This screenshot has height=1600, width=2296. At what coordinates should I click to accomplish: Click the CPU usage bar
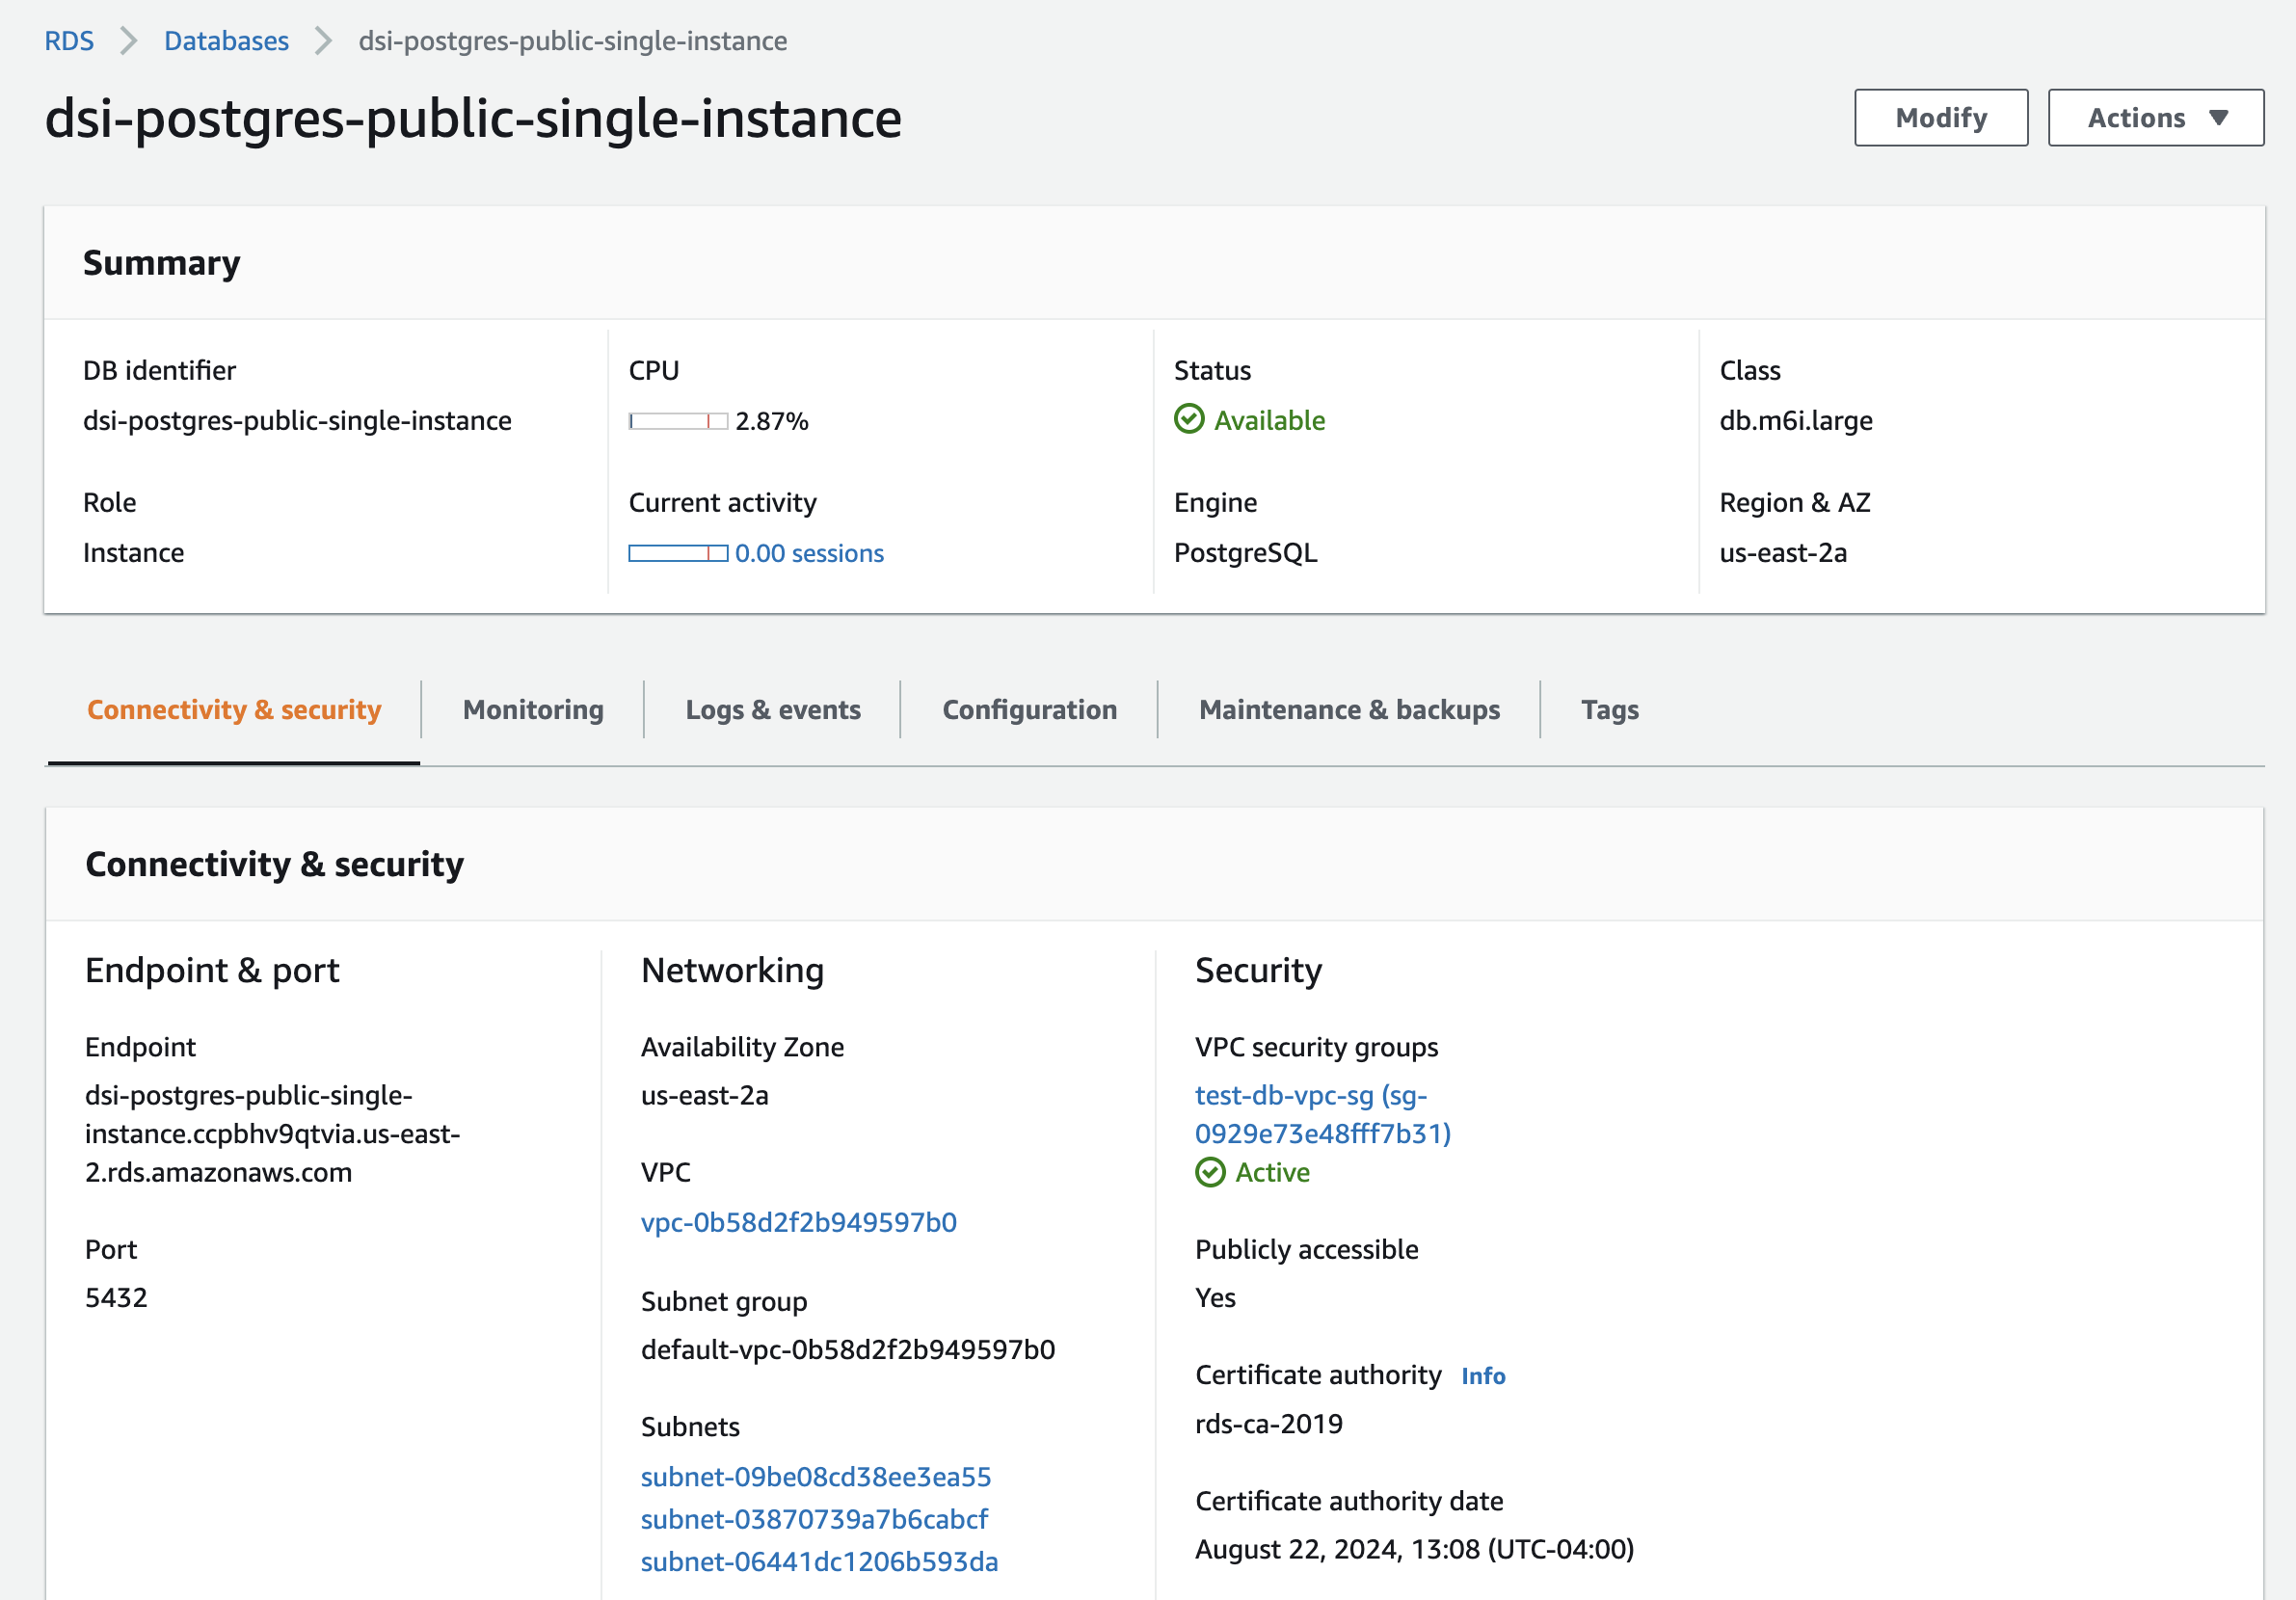click(677, 421)
